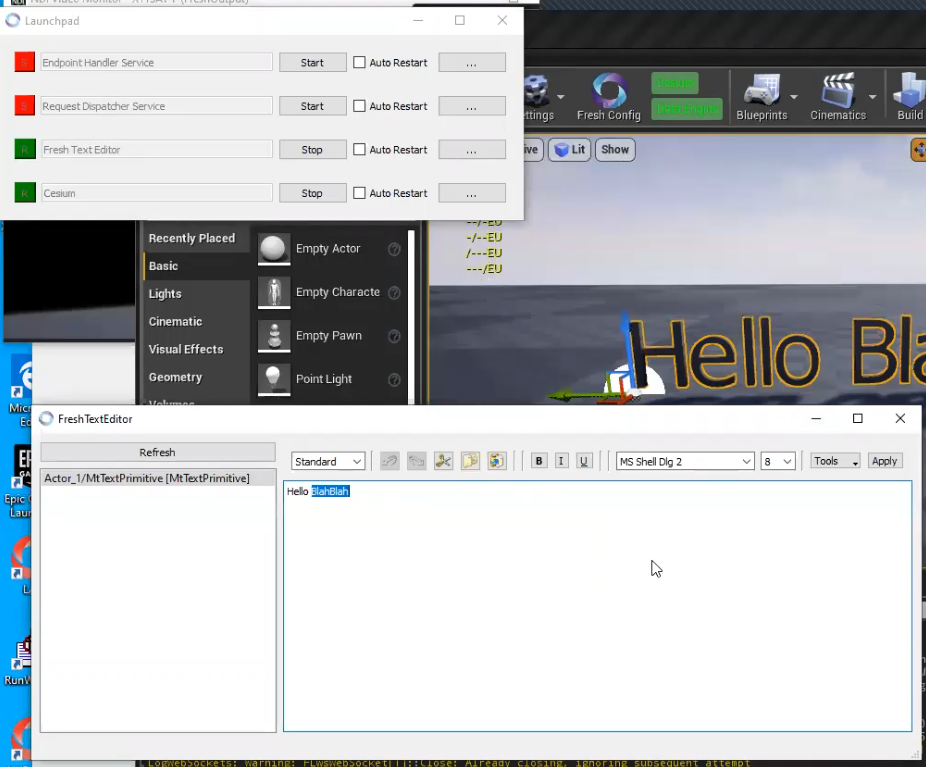Click the Copy icon in FreshTextEditor toolbar
The image size is (926, 767).
coord(470,461)
